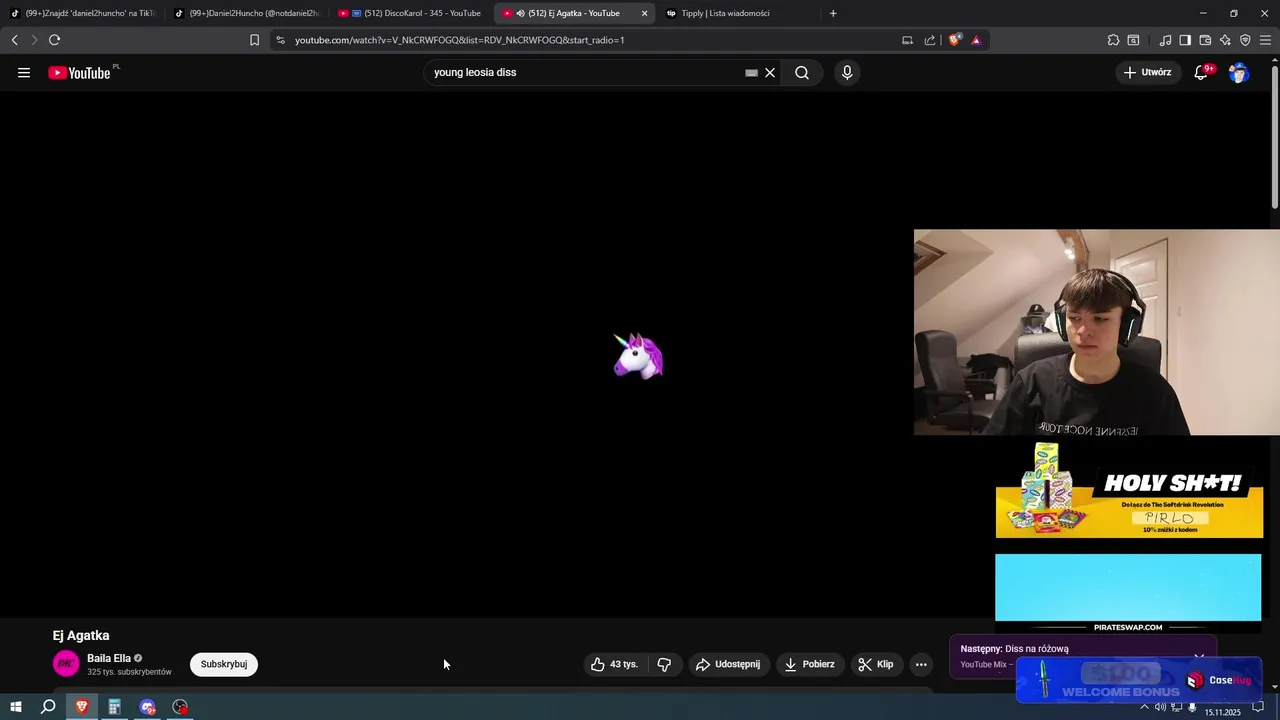Share page icon in address bar

click(930, 40)
